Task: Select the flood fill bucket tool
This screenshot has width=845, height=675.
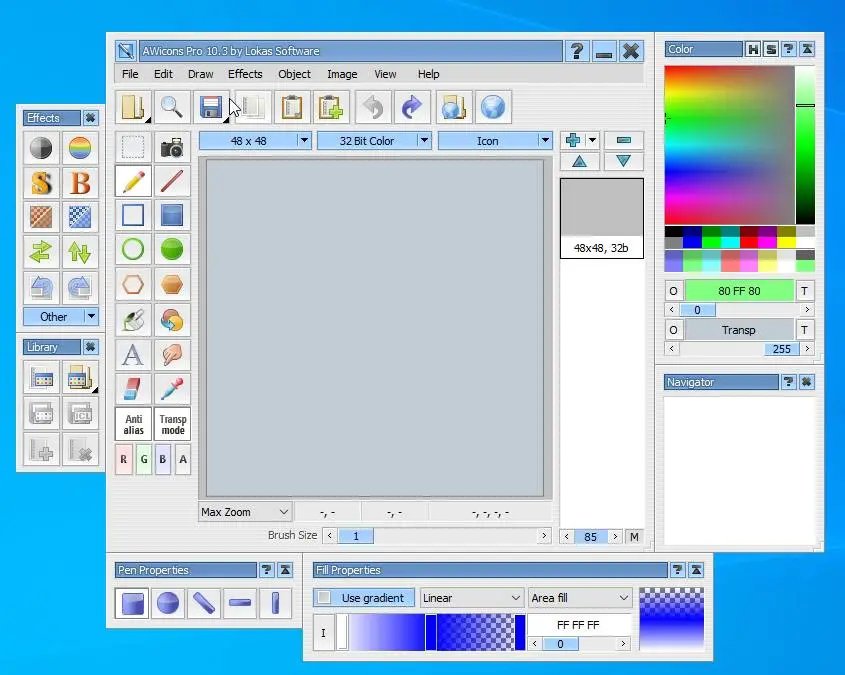Action: coord(133,319)
